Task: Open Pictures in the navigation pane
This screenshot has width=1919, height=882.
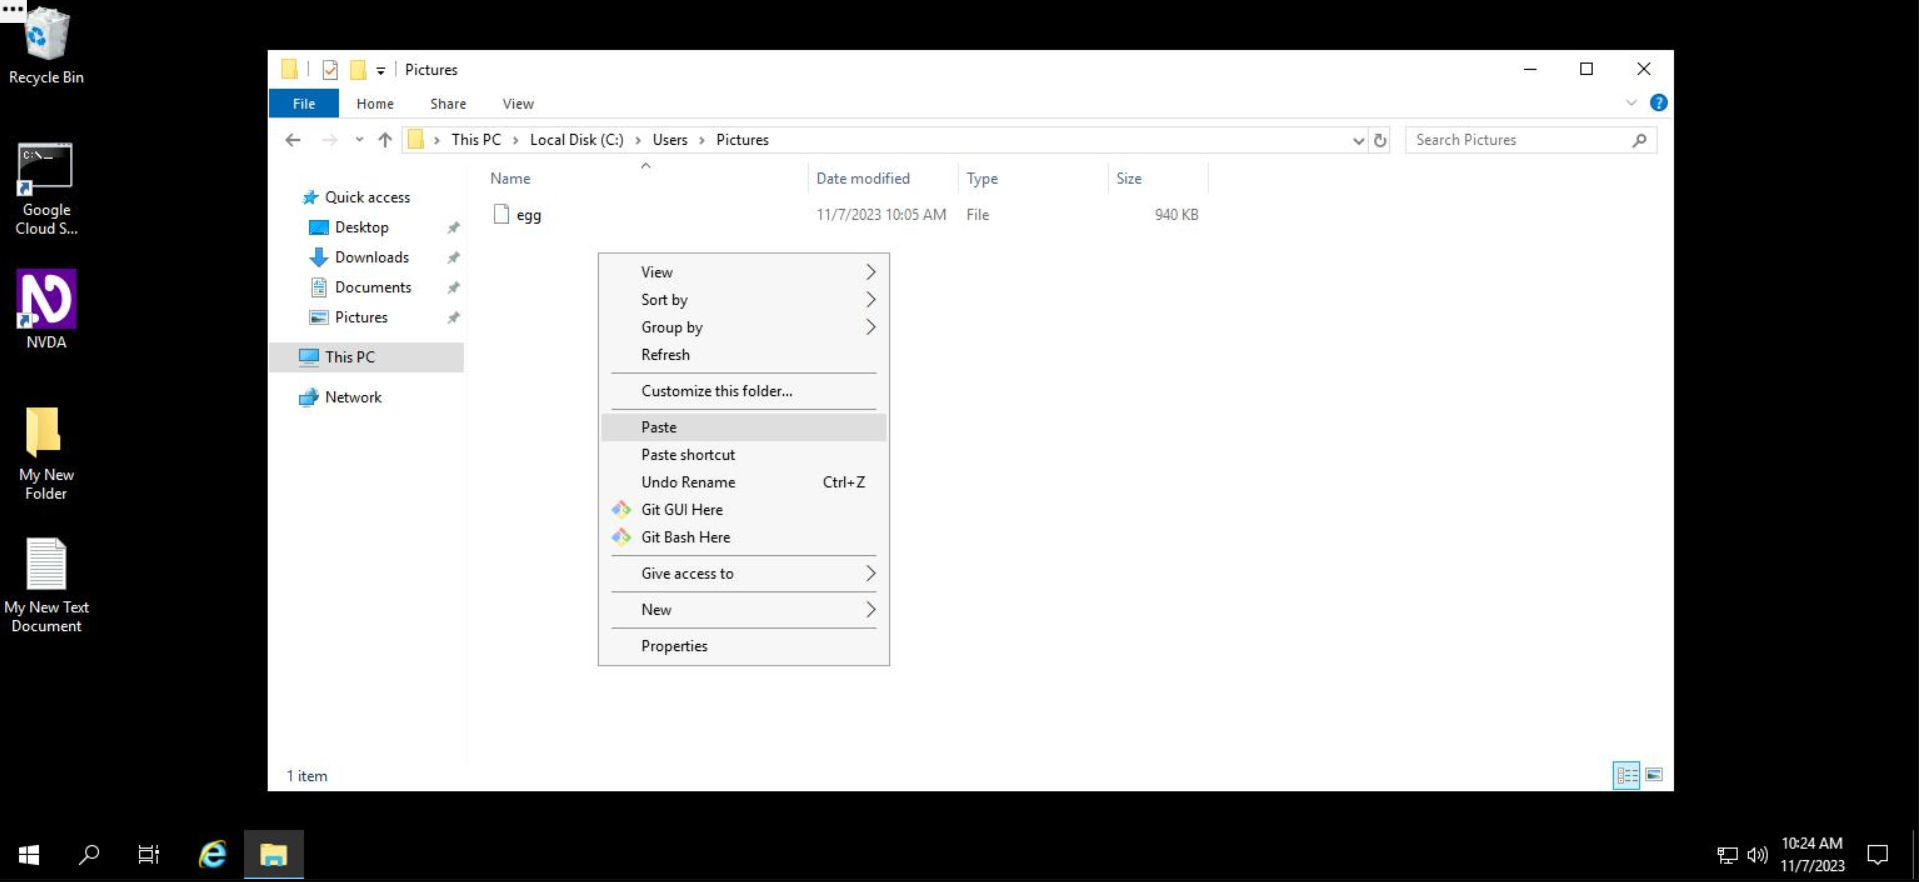Action: [361, 317]
